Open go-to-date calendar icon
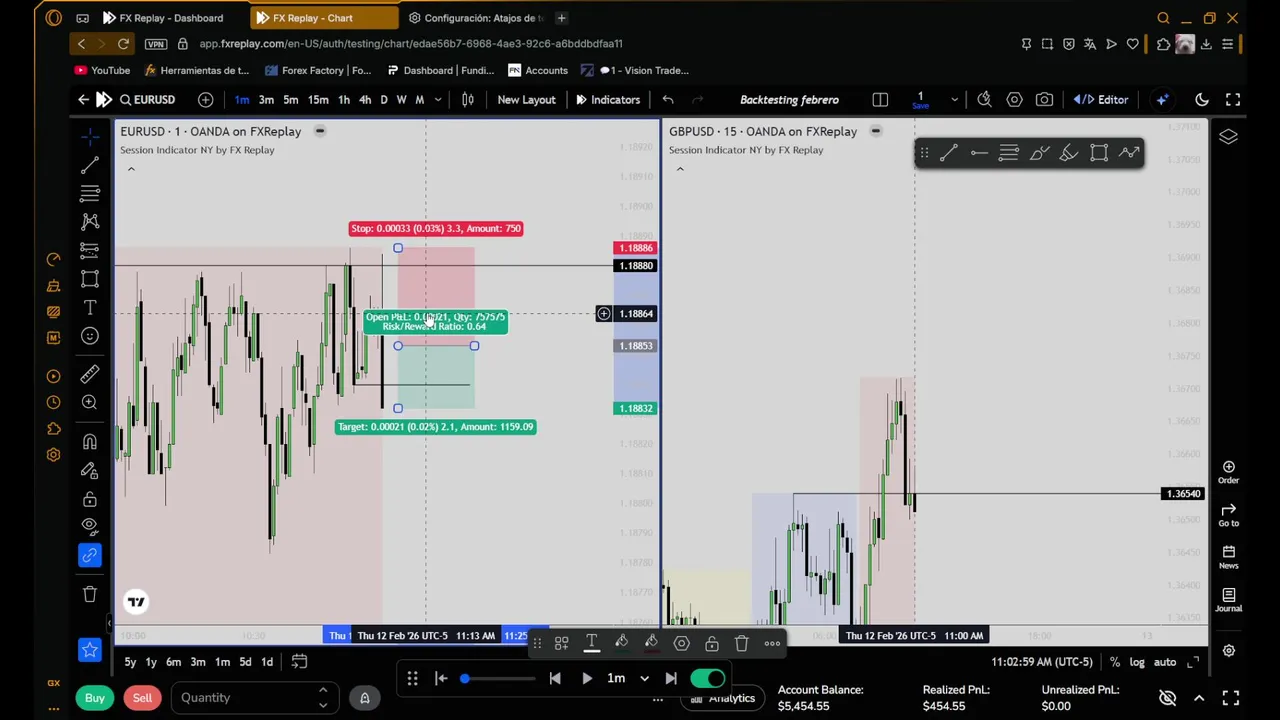 [299, 662]
